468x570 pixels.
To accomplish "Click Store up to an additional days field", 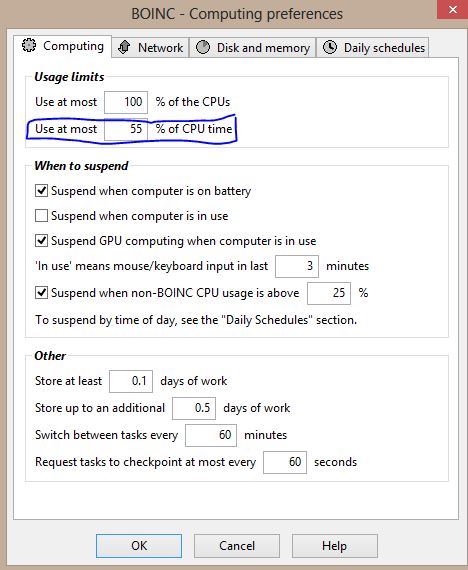I will tap(194, 408).
